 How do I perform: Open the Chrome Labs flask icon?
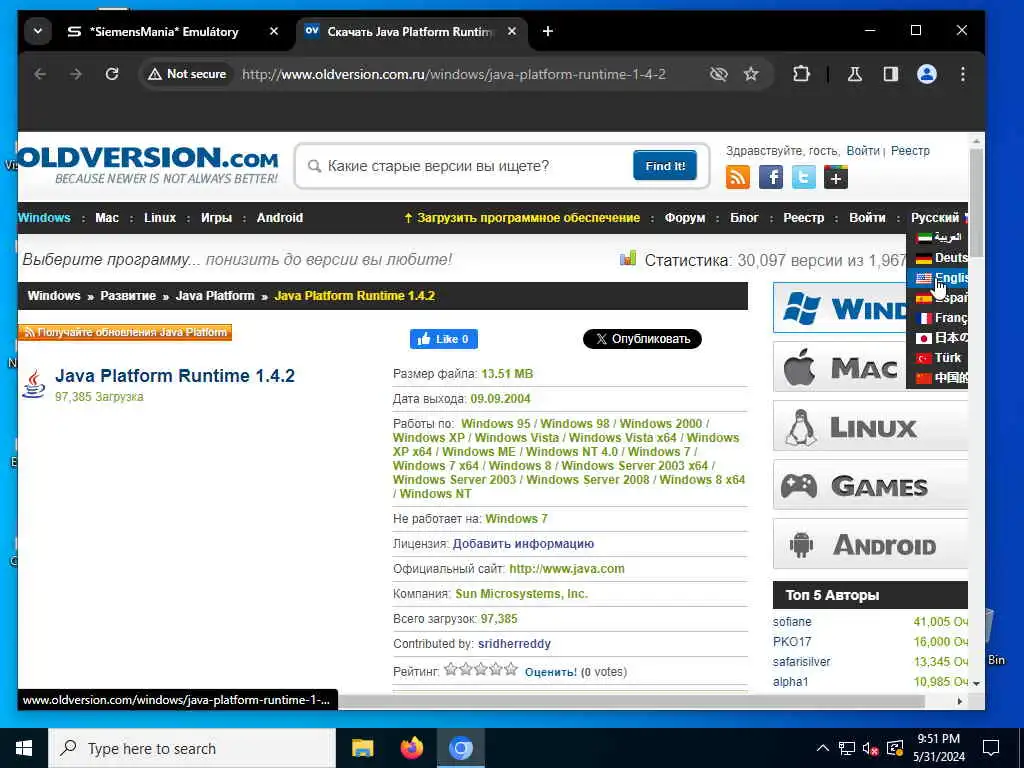[x=855, y=74]
